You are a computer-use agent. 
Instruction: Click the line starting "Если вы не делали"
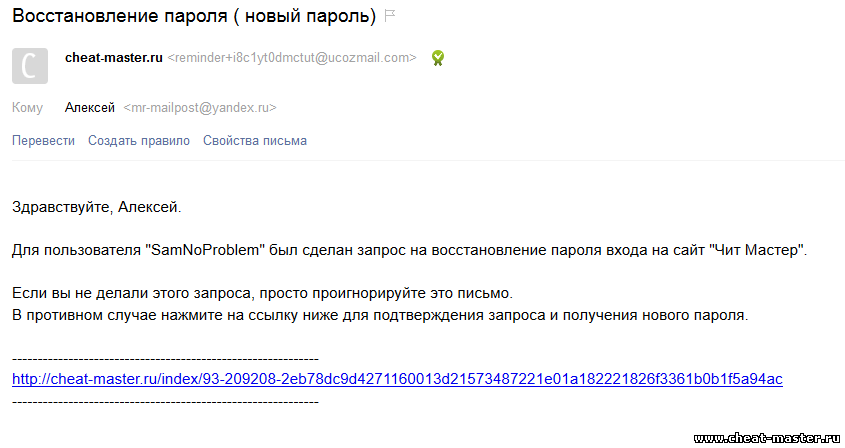pyautogui.click(x=262, y=294)
